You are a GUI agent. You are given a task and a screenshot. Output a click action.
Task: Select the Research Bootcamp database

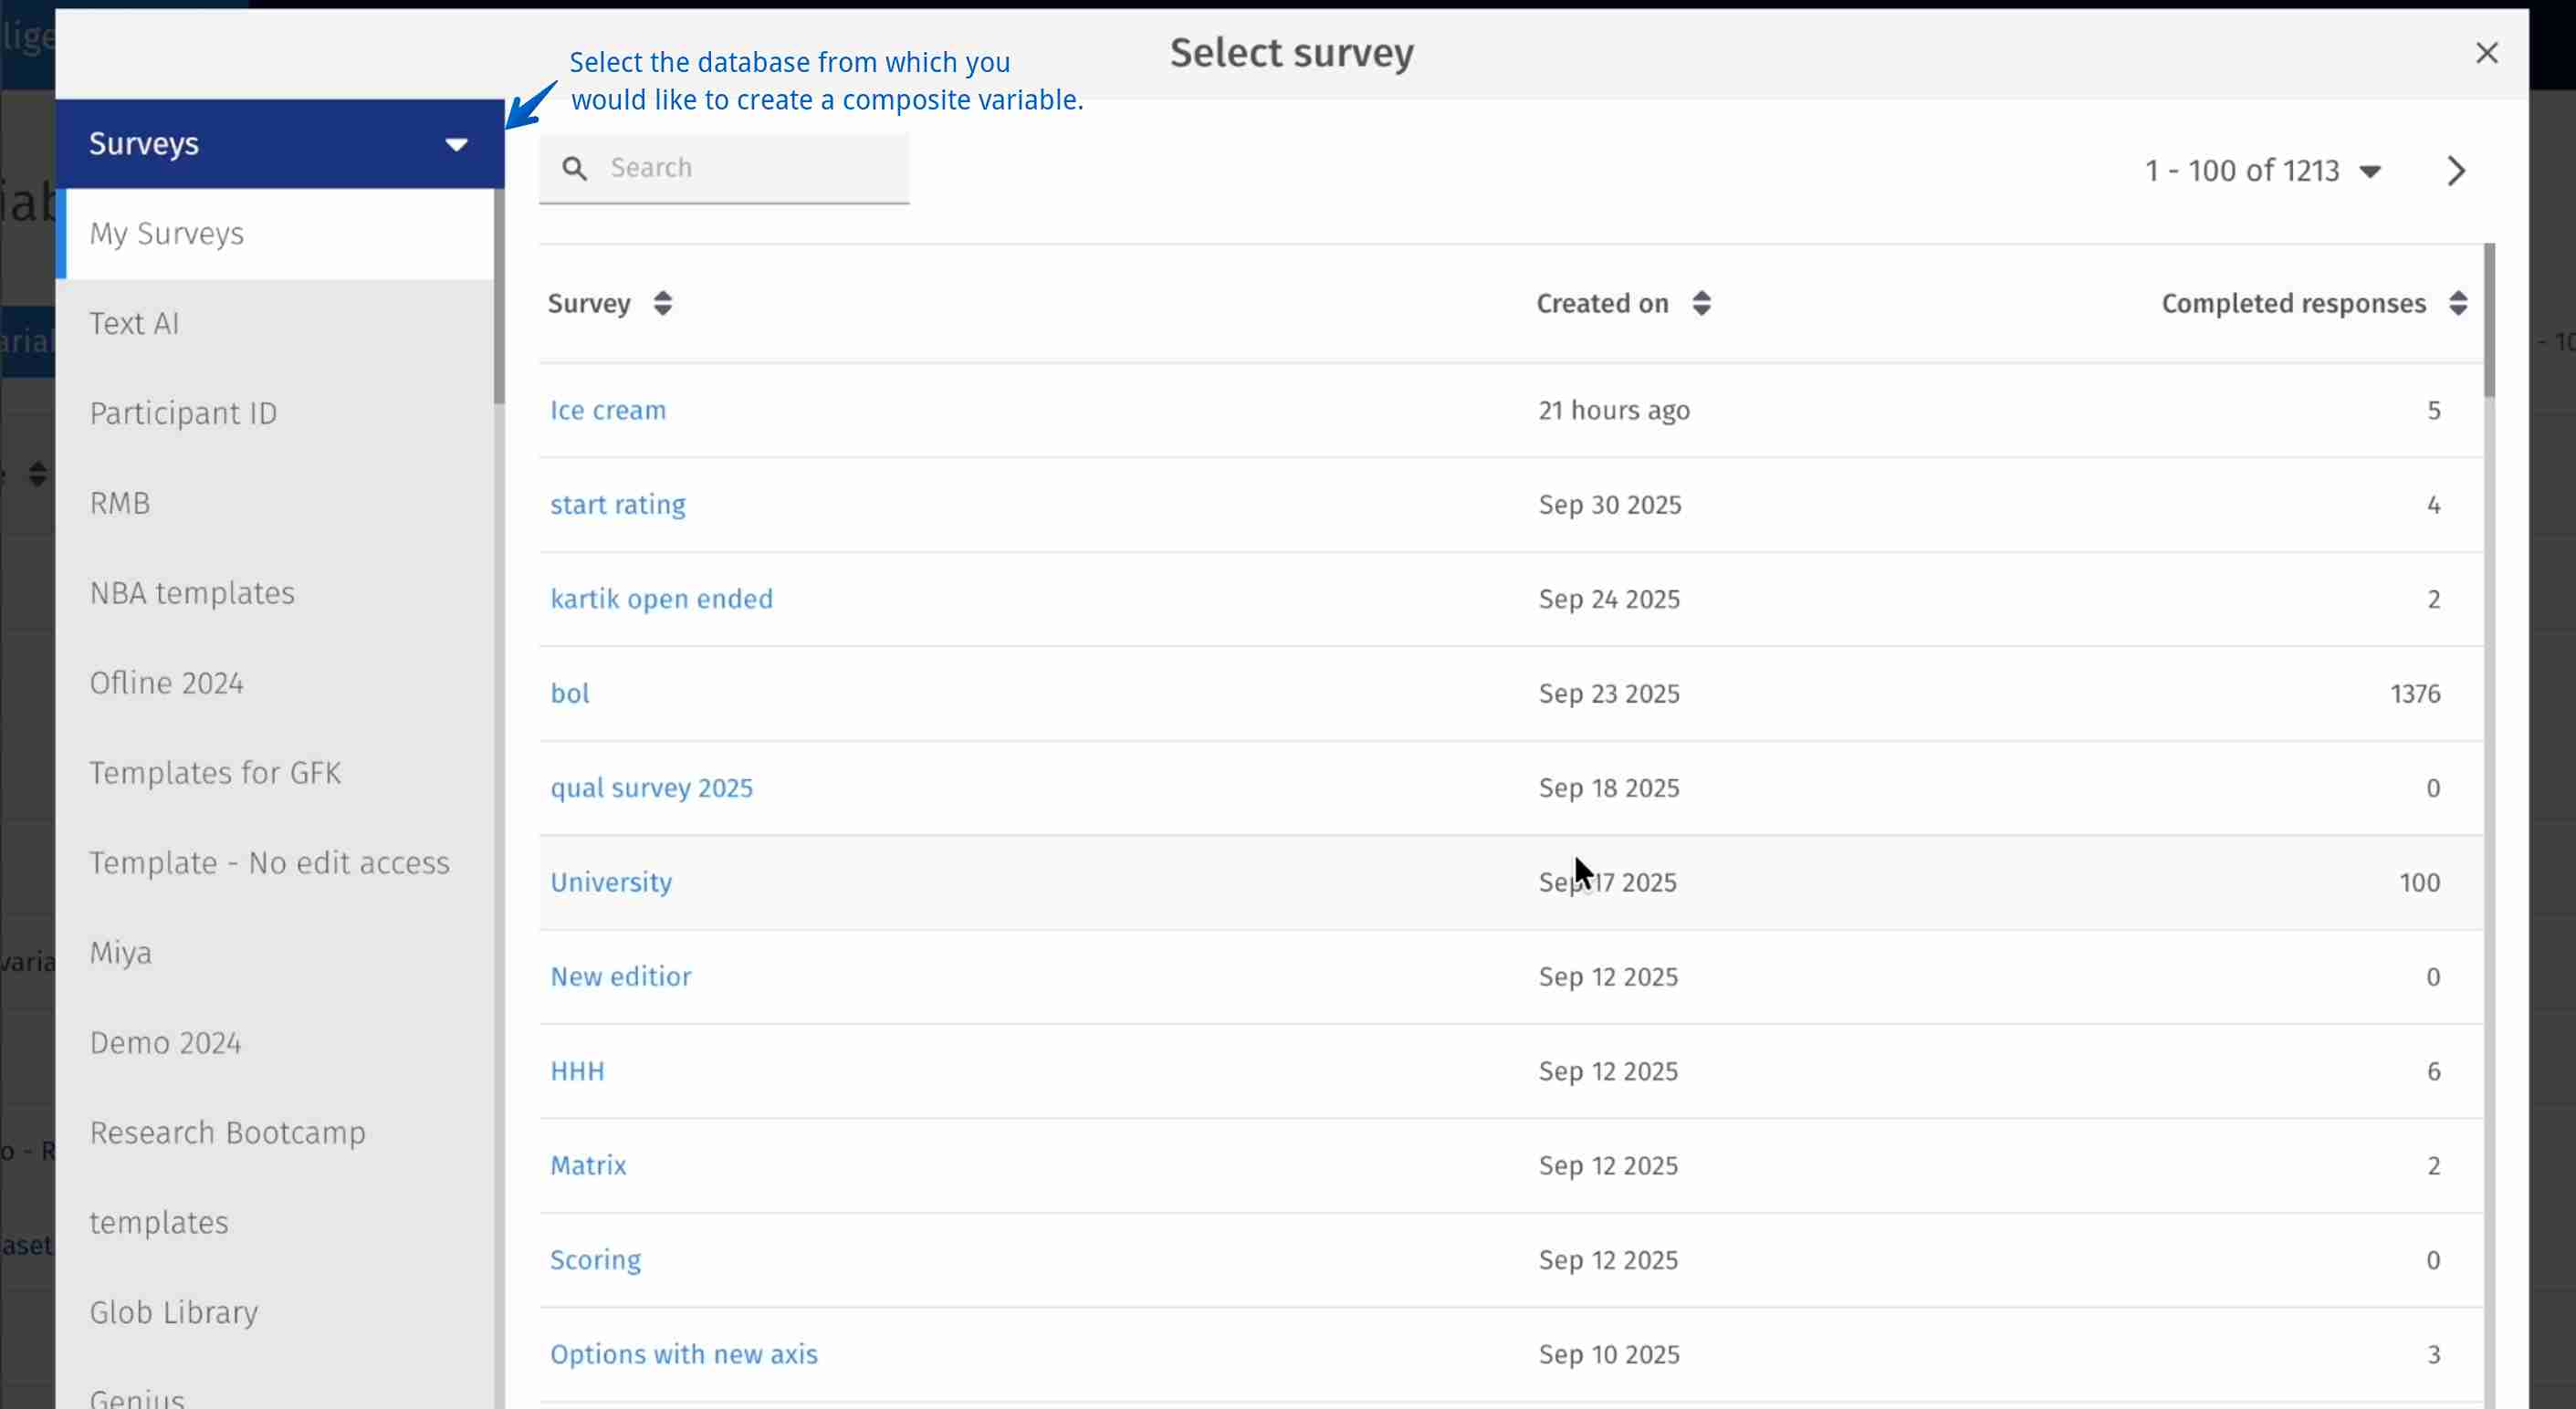pyautogui.click(x=227, y=1132)
